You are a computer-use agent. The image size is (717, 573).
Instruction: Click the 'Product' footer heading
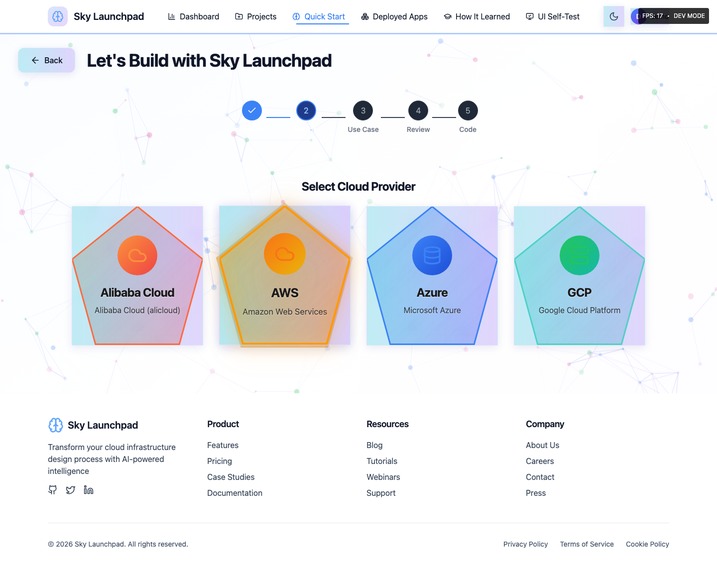click(x=223, y=424)
